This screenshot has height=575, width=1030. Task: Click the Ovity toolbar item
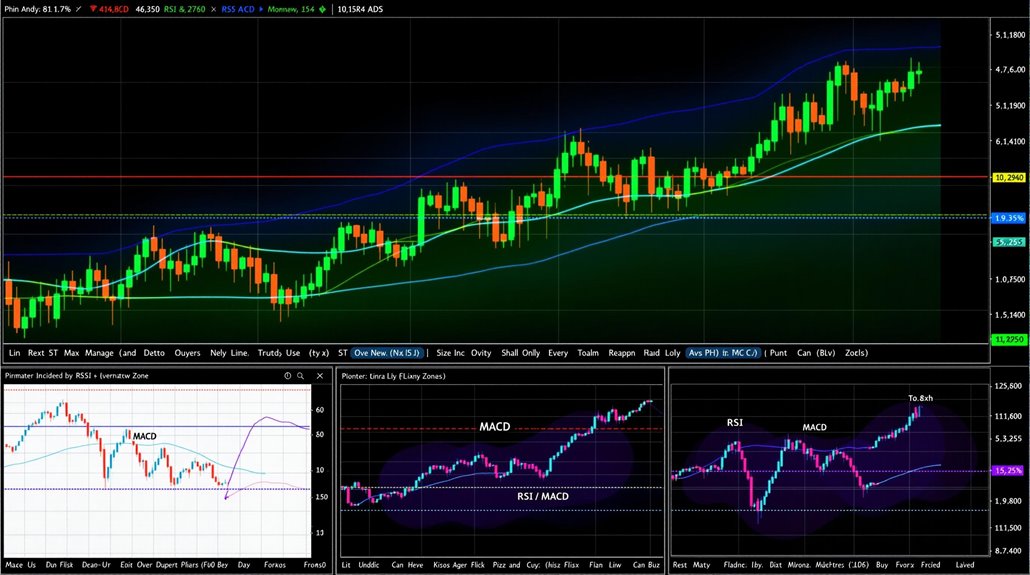481,353
